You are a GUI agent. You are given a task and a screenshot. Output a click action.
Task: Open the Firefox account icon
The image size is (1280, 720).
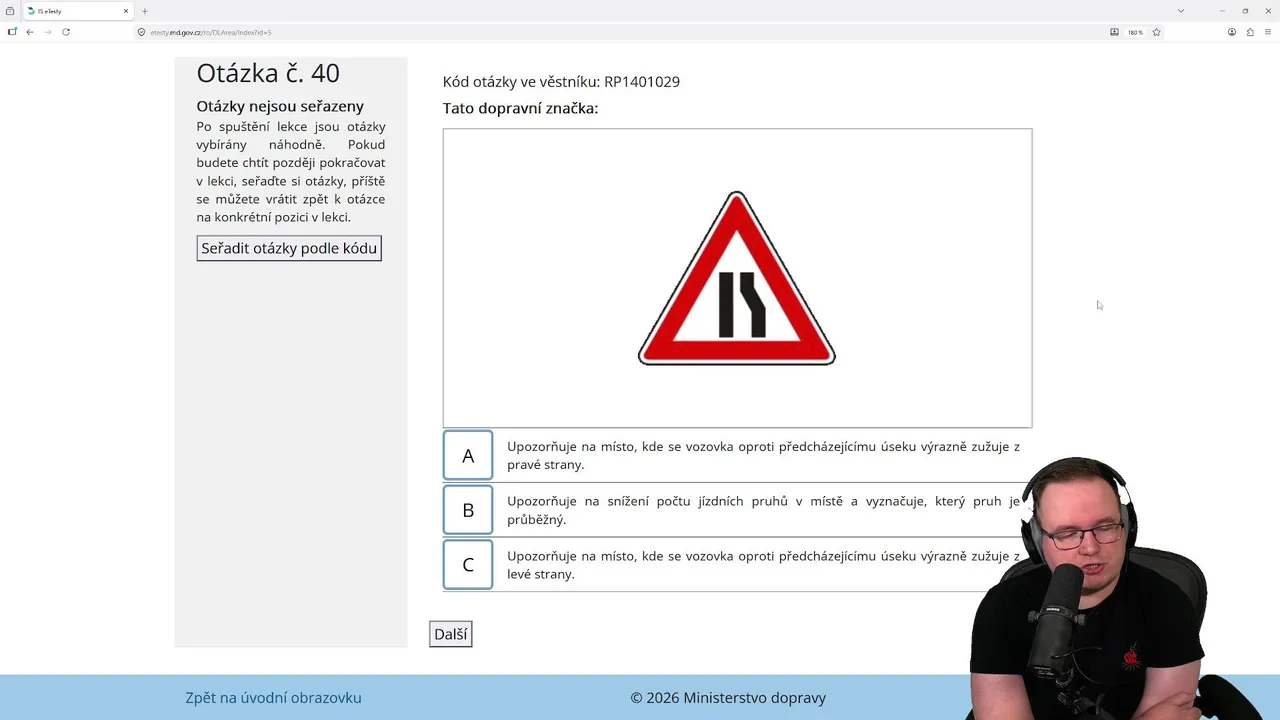pyautogui.click(x=1232, y=32)
